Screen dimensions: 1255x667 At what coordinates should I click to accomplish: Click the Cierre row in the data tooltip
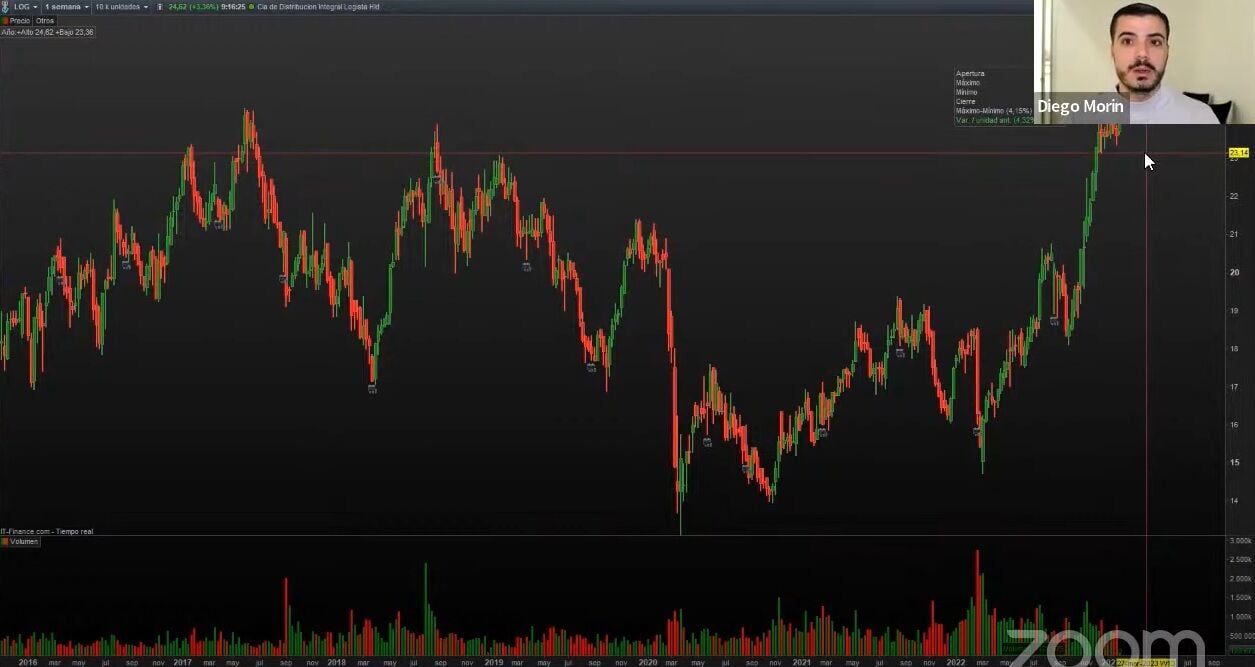966,101
